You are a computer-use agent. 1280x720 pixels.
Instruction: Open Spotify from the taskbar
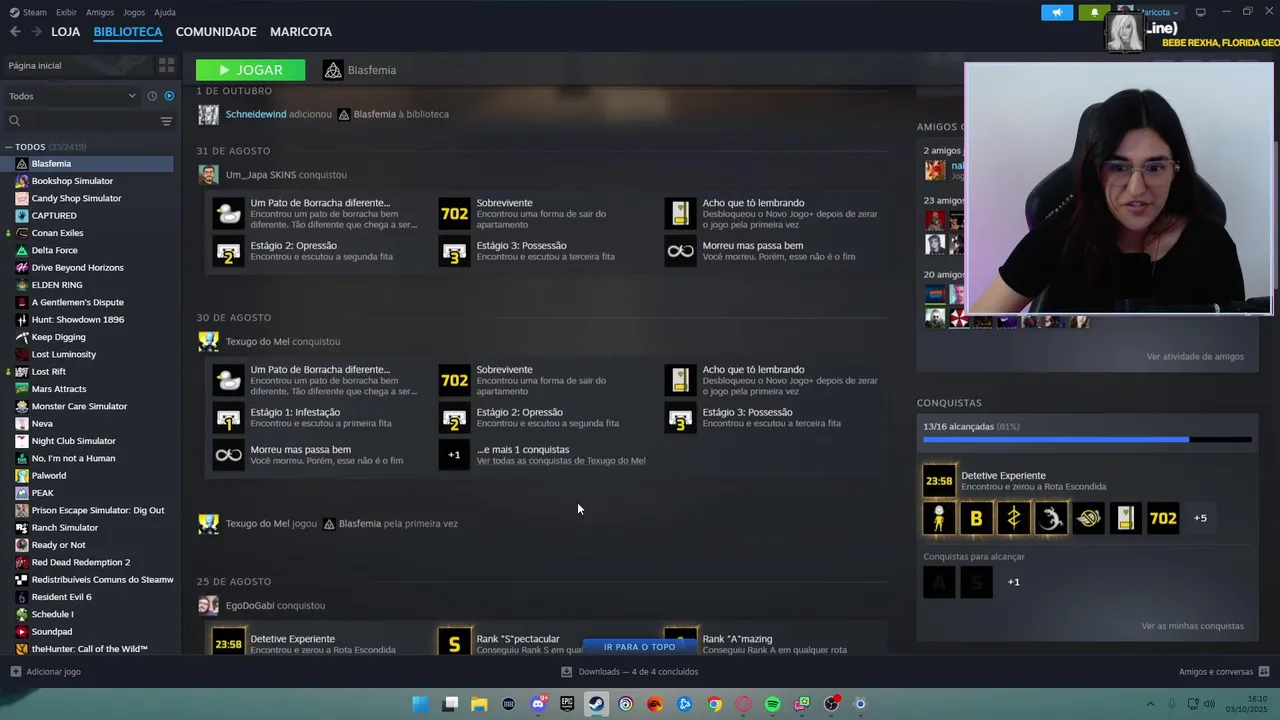(772, 704)
